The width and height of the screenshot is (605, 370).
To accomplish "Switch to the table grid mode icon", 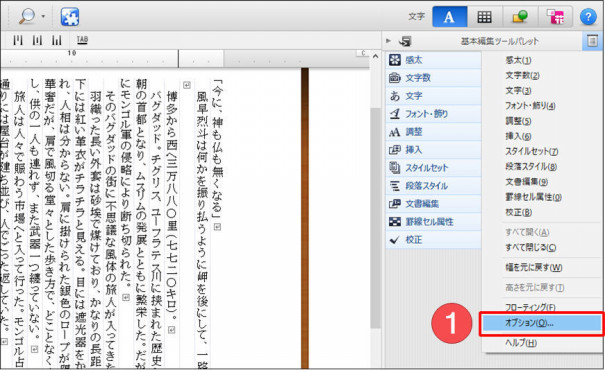I will click(x=484, y=17).
